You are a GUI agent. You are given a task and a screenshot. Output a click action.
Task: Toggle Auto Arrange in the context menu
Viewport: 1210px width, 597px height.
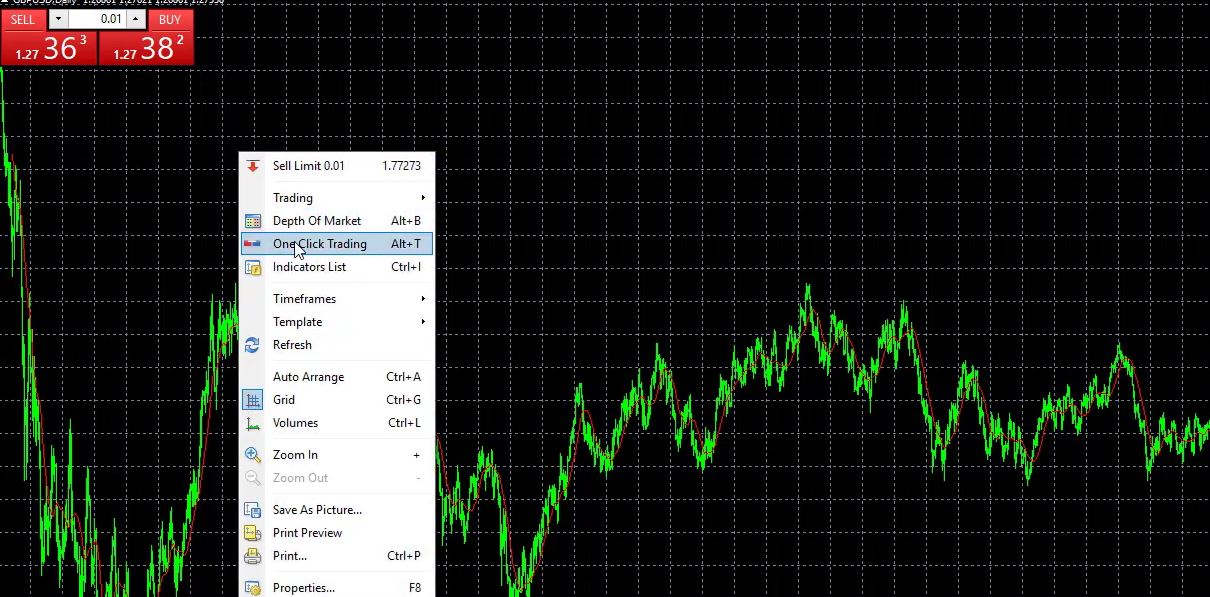click(x=308, y=377)
